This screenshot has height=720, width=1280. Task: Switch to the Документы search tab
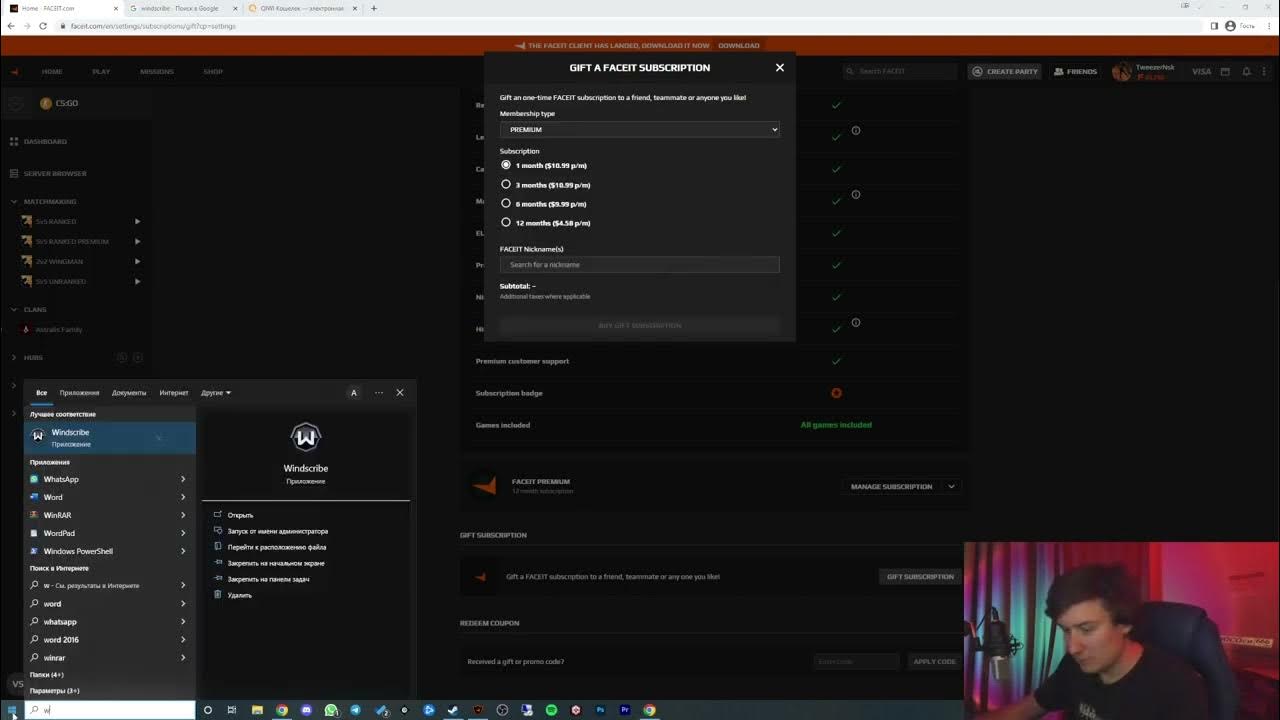pyautogui.click(x=129, y=393)
